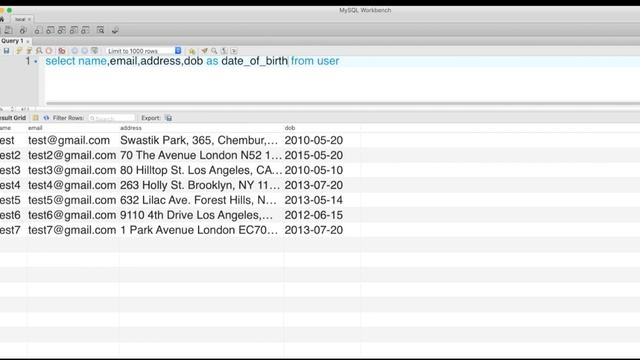Select the 1 Park Avenue London cell
Screen dimensions: 640x360
click(x=201, y=230)
